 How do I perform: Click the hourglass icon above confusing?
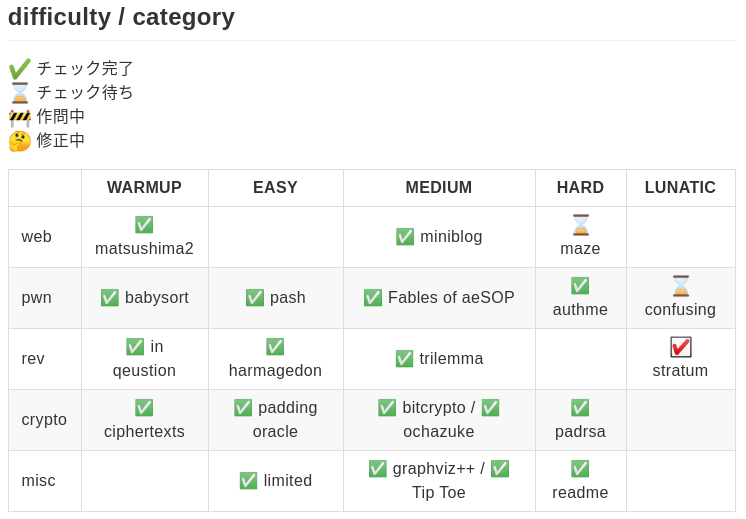pos(680,286)
